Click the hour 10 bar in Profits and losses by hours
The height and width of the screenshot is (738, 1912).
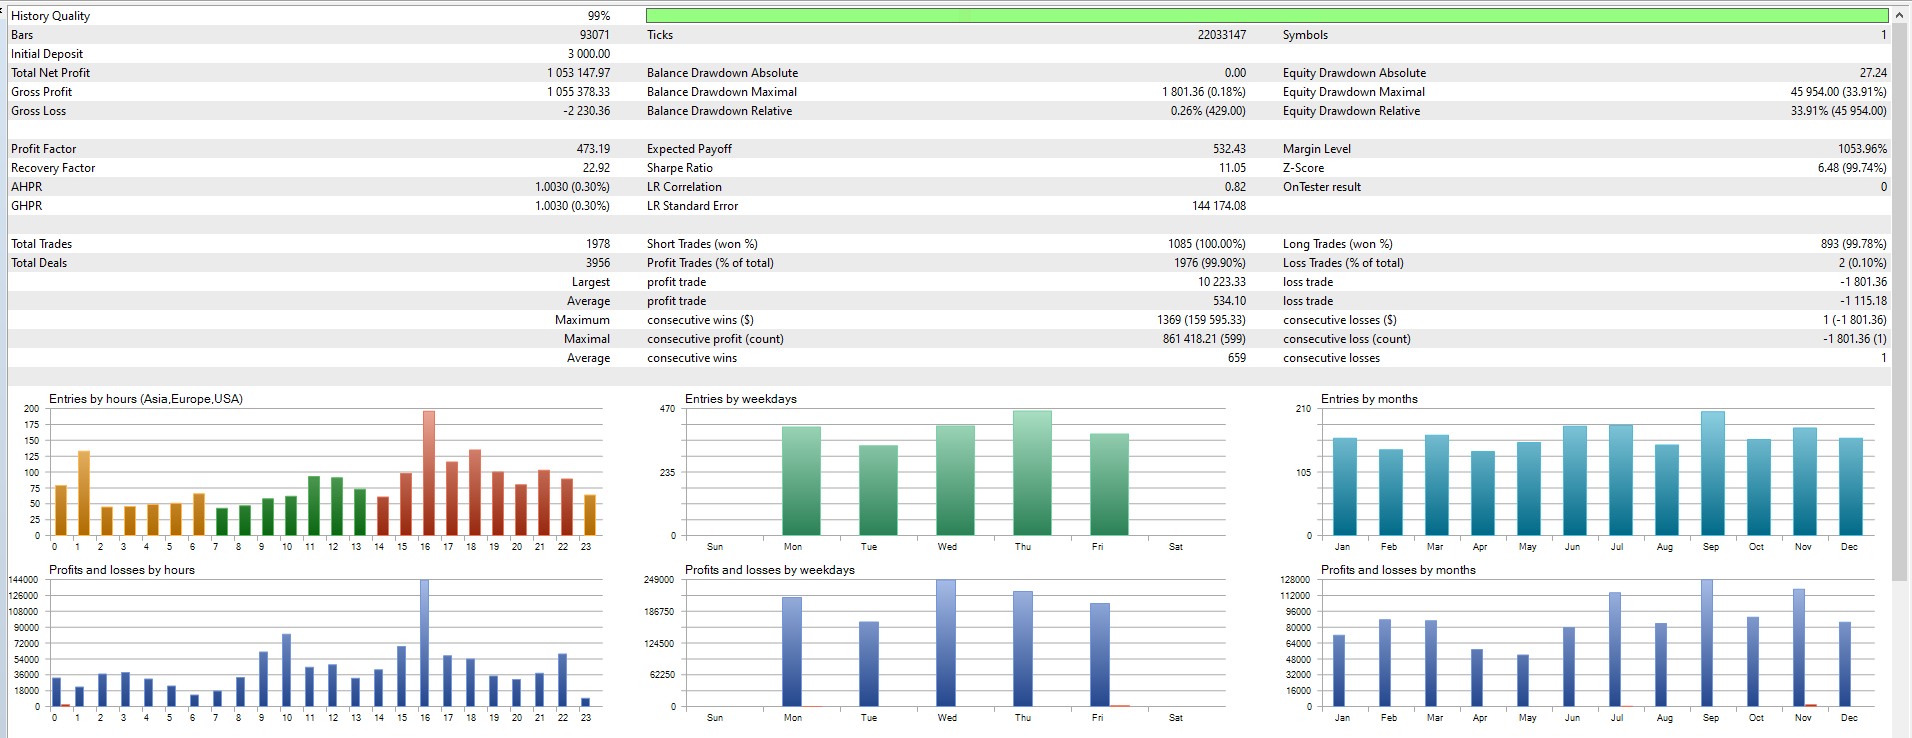click(287, 670)
